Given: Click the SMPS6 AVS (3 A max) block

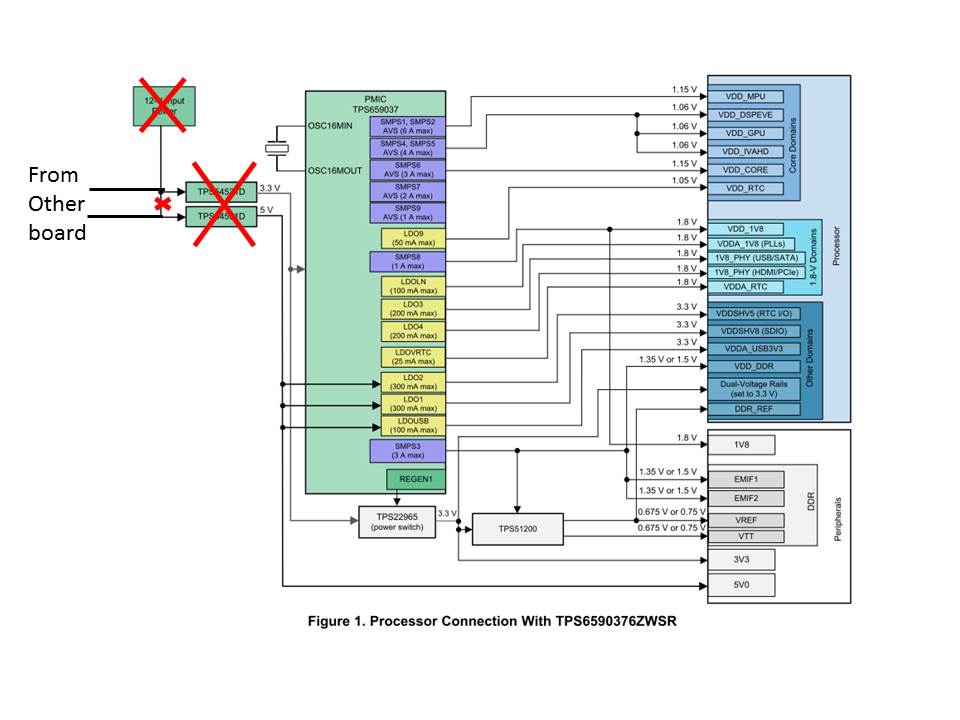Looking at the screenshot, I should tap(407, 170).
